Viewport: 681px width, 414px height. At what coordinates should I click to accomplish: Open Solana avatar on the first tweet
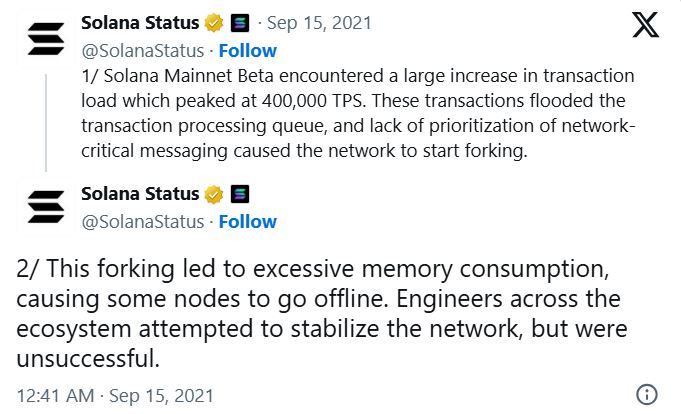pos(46,39)
